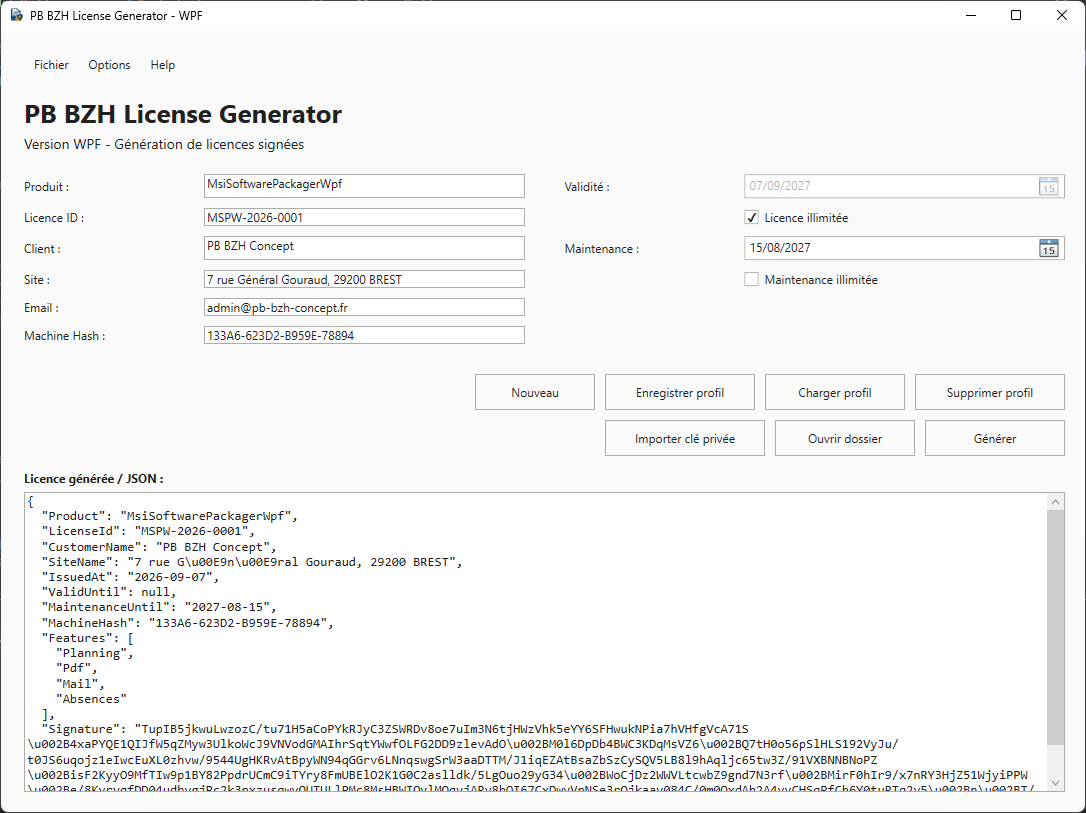Screen dimensions: 1086x813
Task: Focus the Machine Hash input field
Action: coord(364,336)
